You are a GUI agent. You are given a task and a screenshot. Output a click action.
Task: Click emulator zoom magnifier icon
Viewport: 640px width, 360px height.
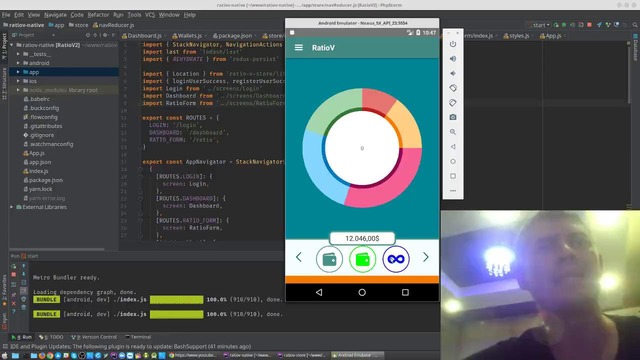point(453,132)
